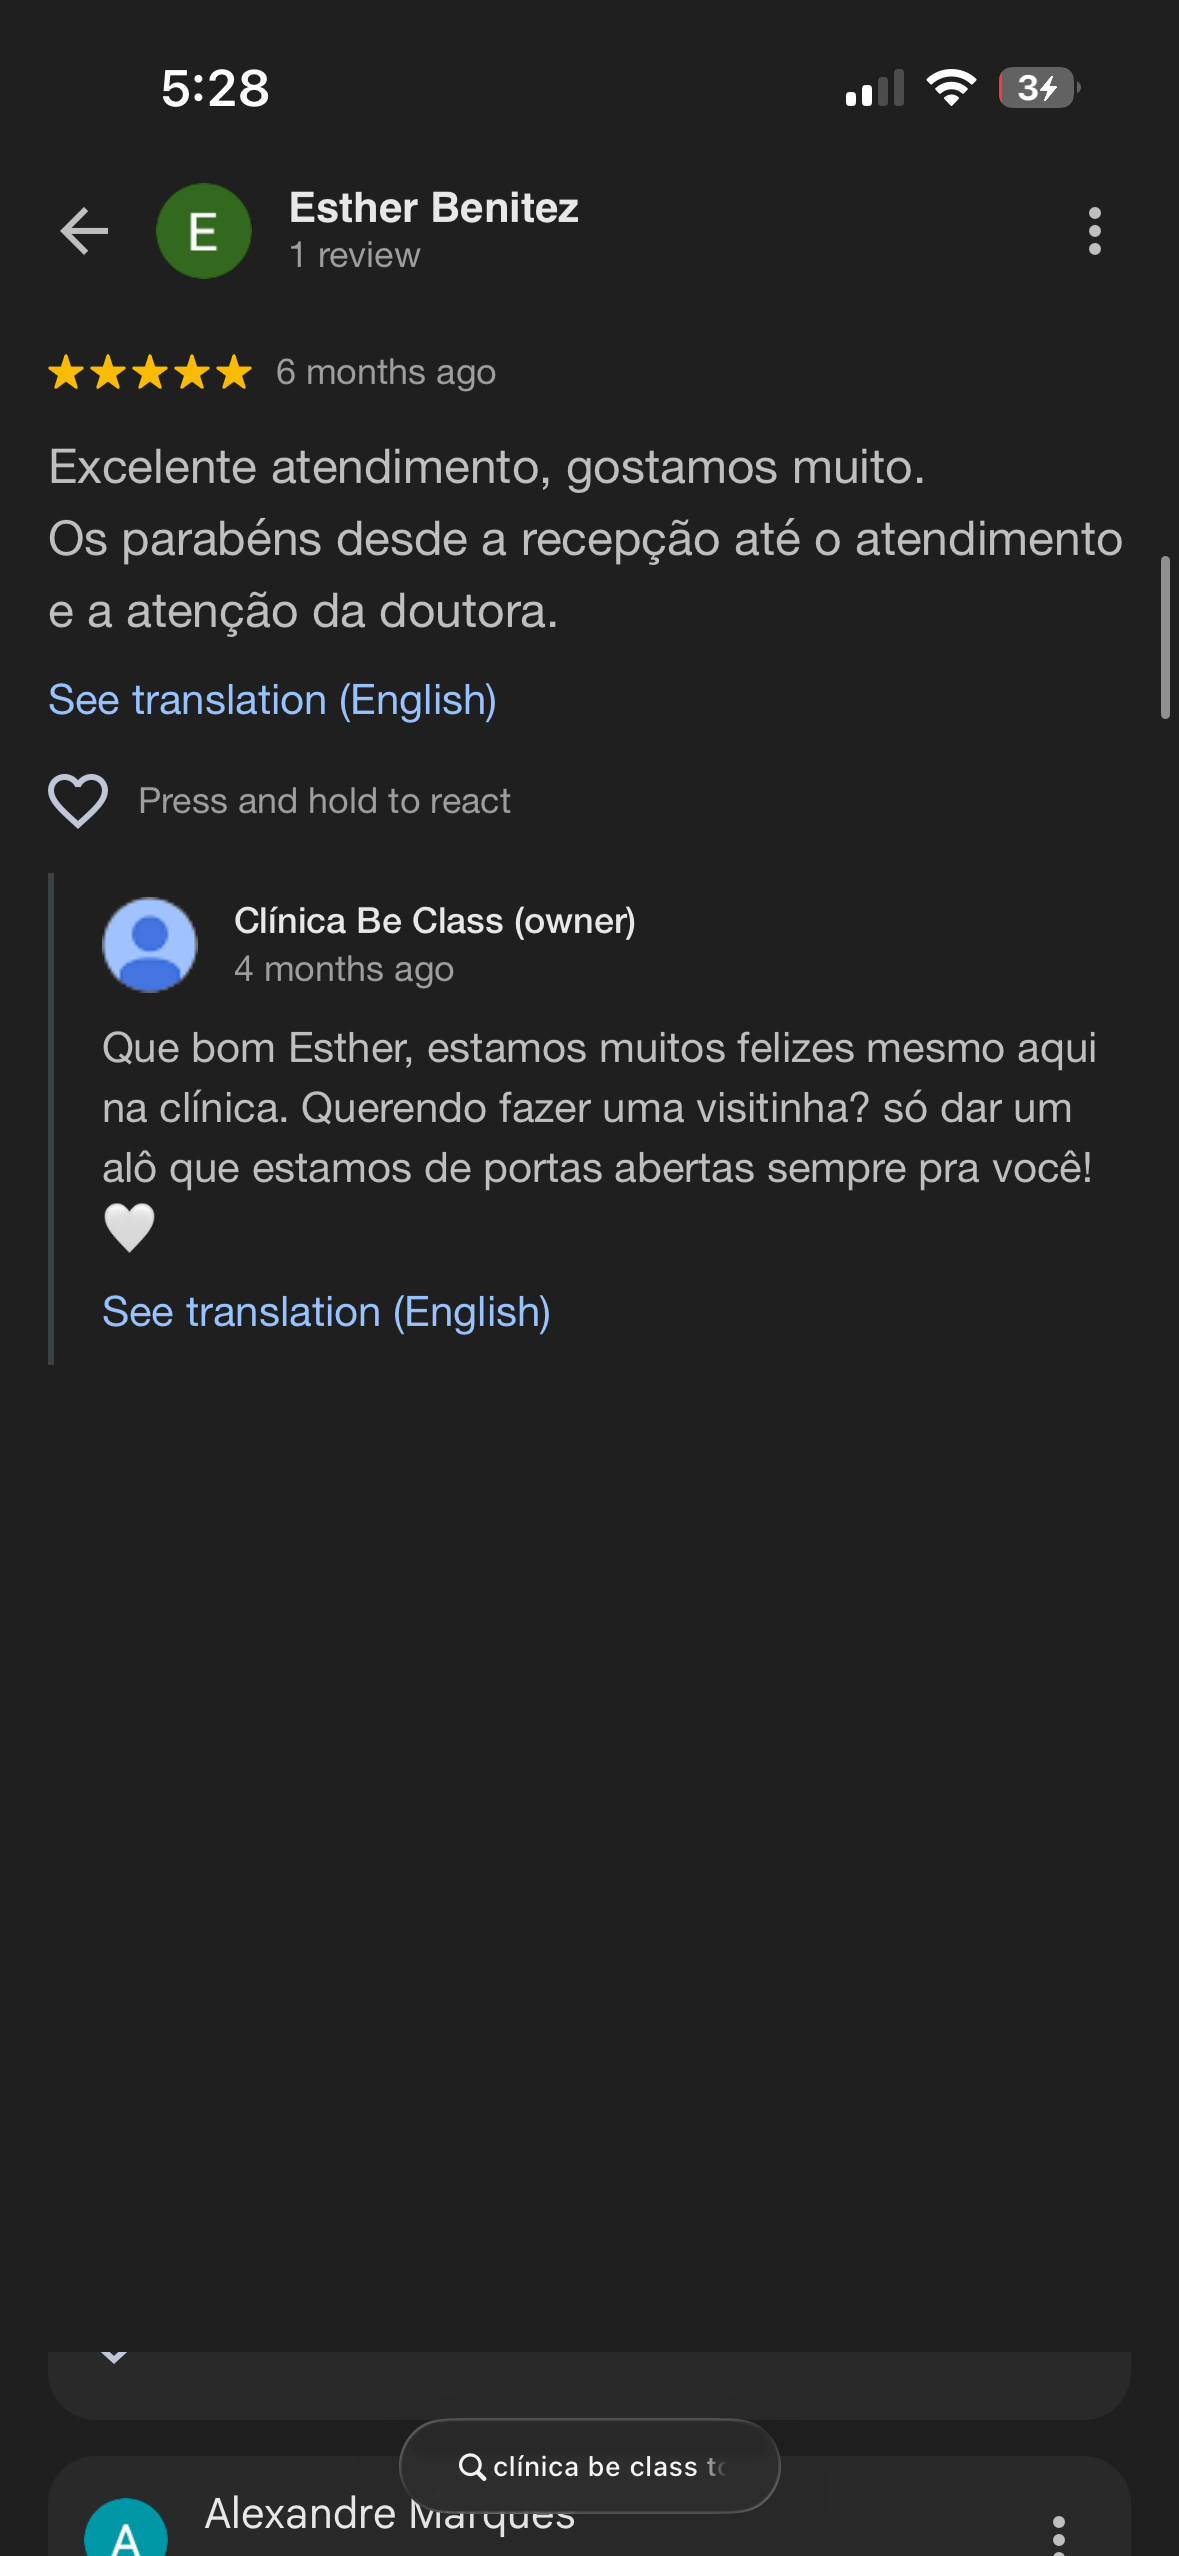Click the five-star rating on Esther's review
Screen dimensions: 1179x2556
(x=150, y=372)
